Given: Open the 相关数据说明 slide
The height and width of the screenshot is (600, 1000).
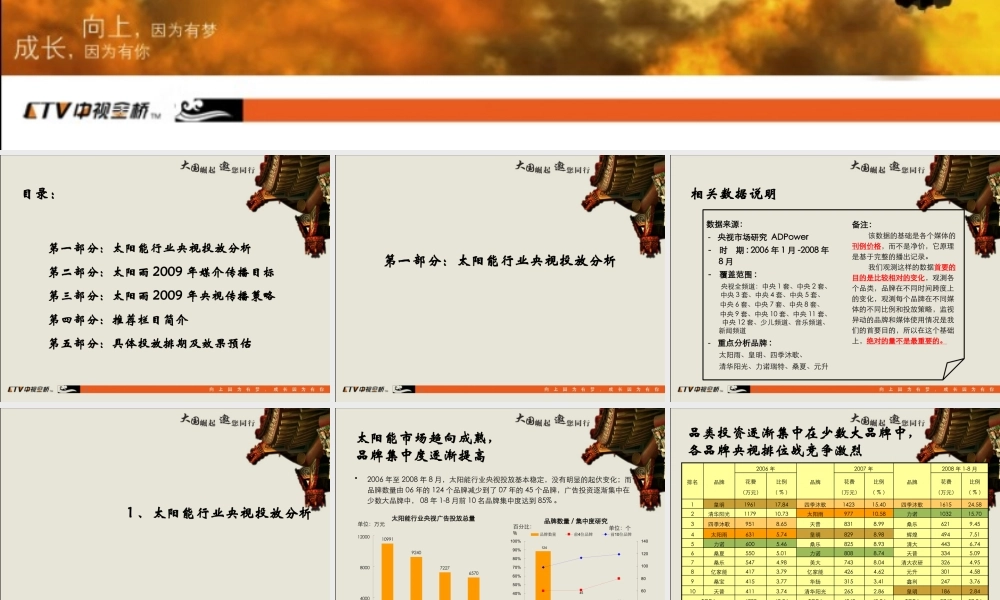Looking at the screenshot, I should (835, 278).
